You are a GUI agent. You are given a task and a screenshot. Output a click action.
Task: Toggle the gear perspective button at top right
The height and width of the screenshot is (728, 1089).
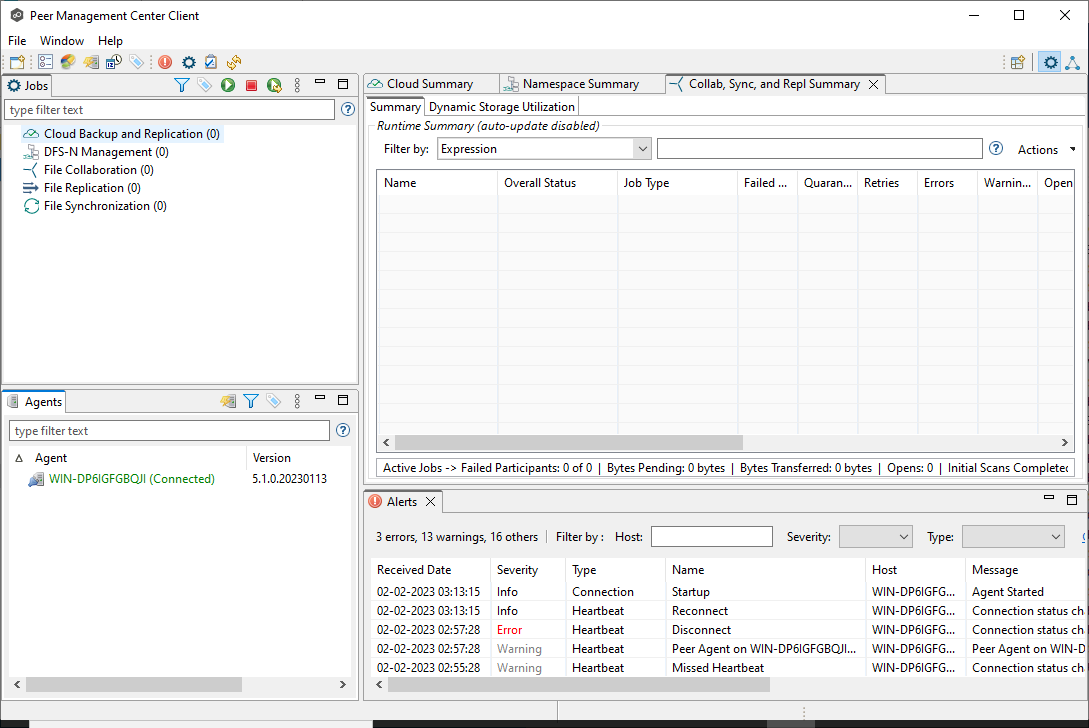pos(1050,62)
